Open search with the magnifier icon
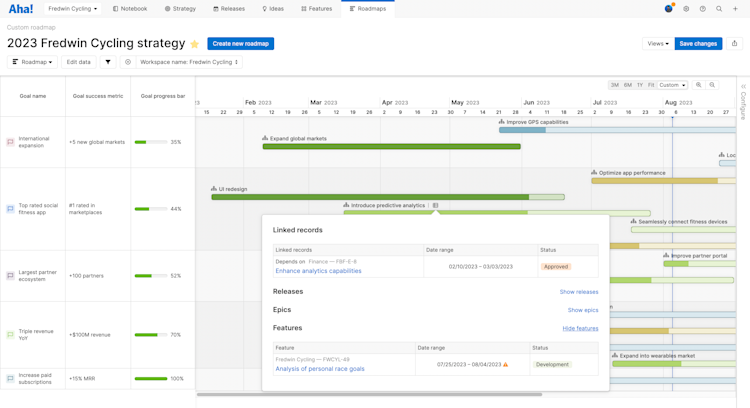The width and height of the screenshot is (750, 408). pyautogui.click(x=719, y=9)
